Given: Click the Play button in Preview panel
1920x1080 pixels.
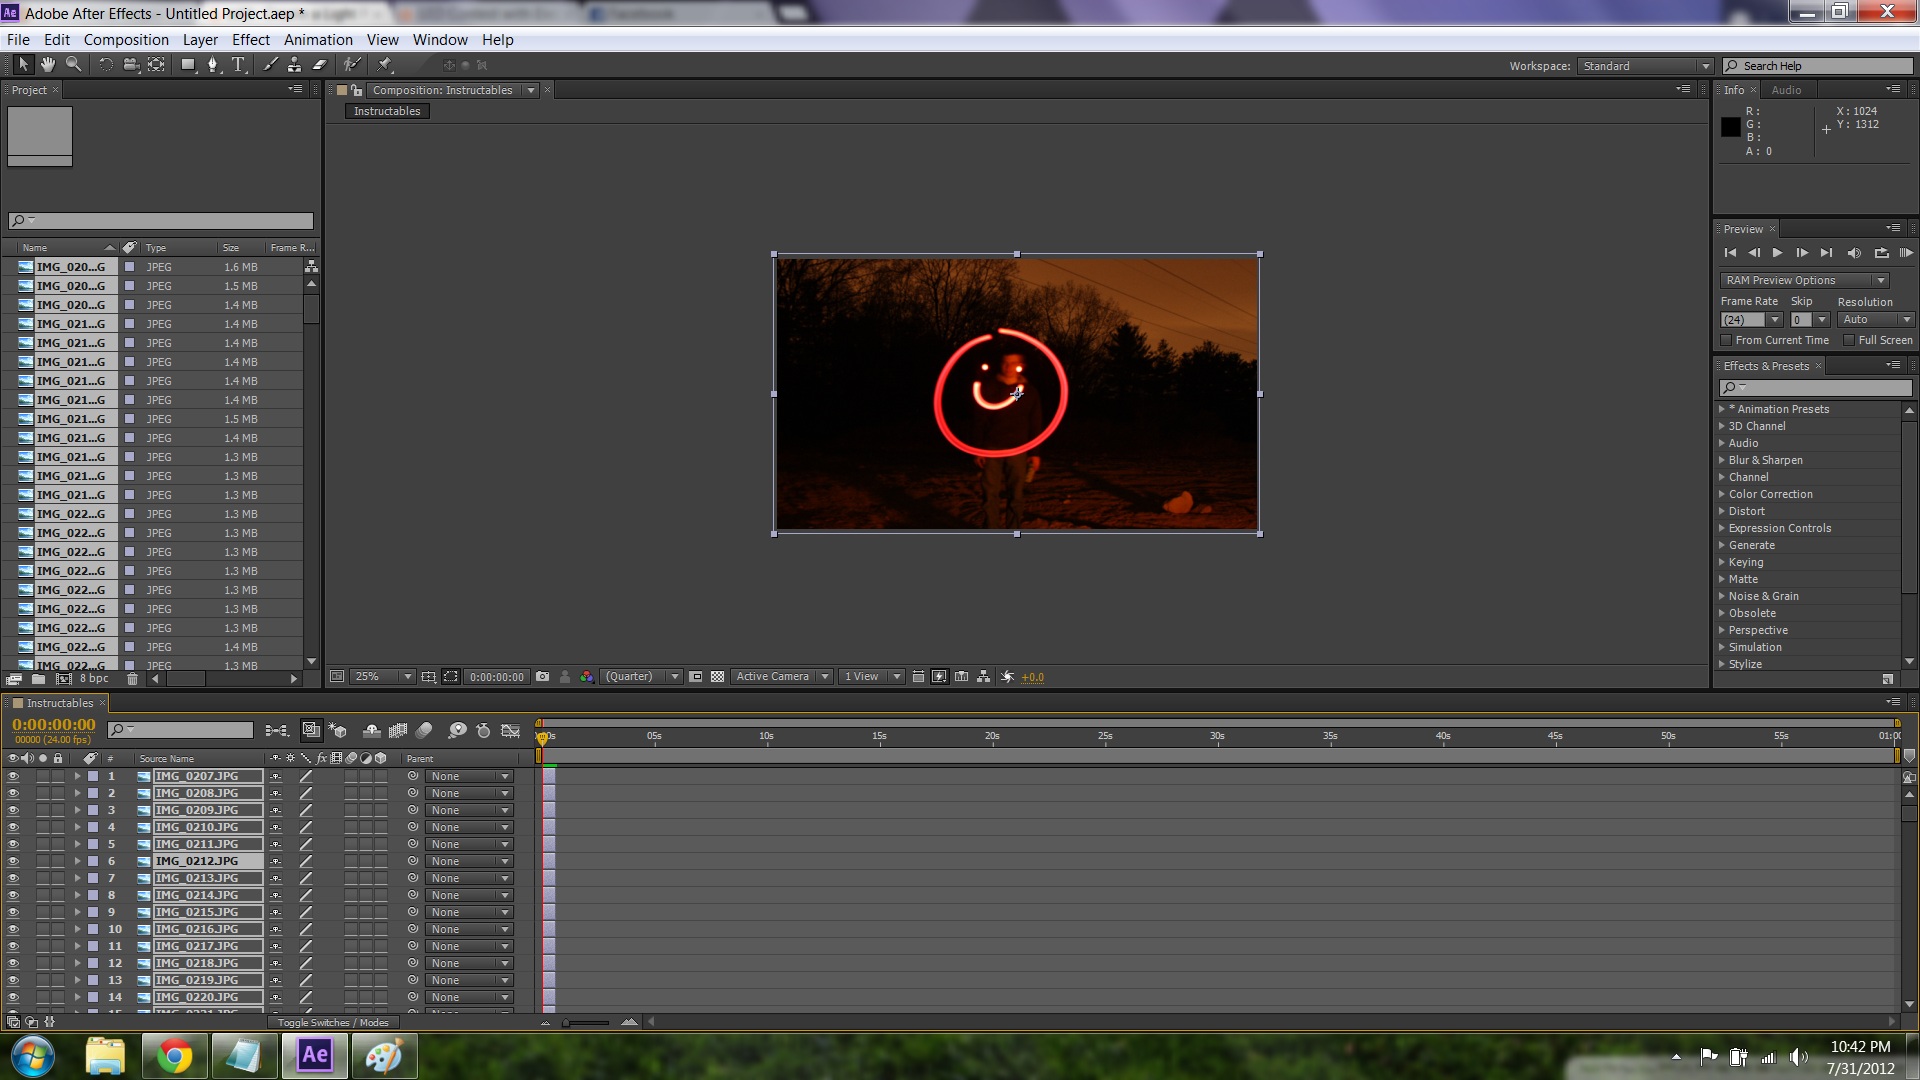Looking at the screenshot, I should coord(1777,253).
